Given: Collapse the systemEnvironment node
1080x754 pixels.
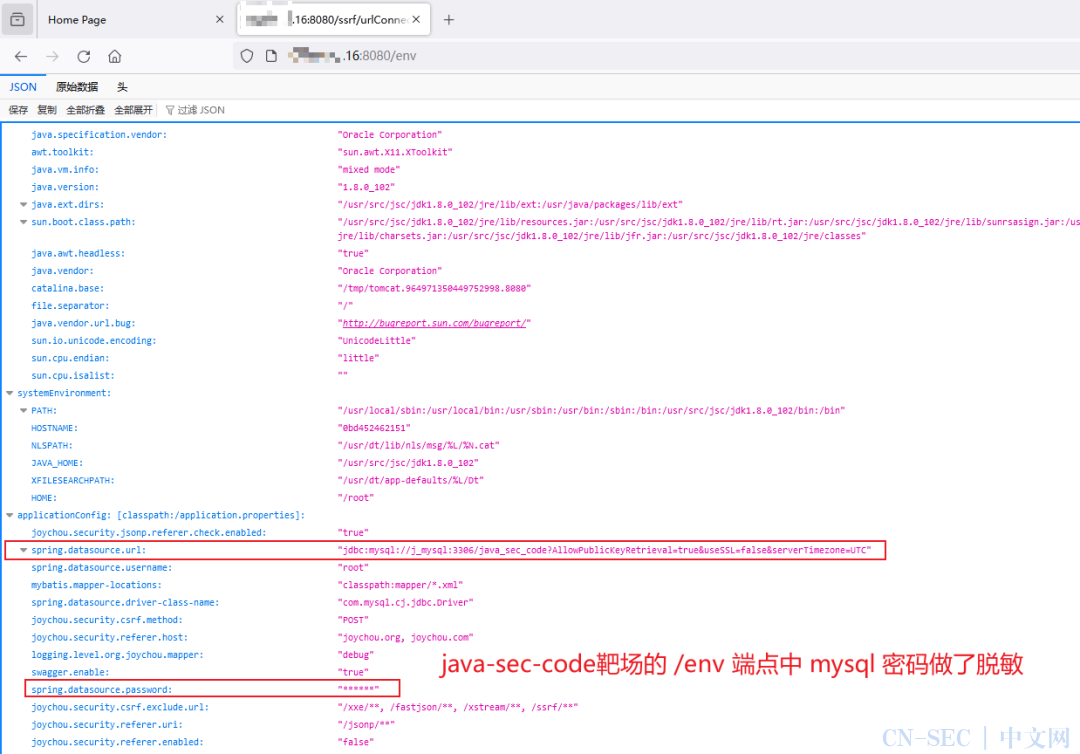Looking at the screenshot, I should pyautogui.click(x=10, y=393).
